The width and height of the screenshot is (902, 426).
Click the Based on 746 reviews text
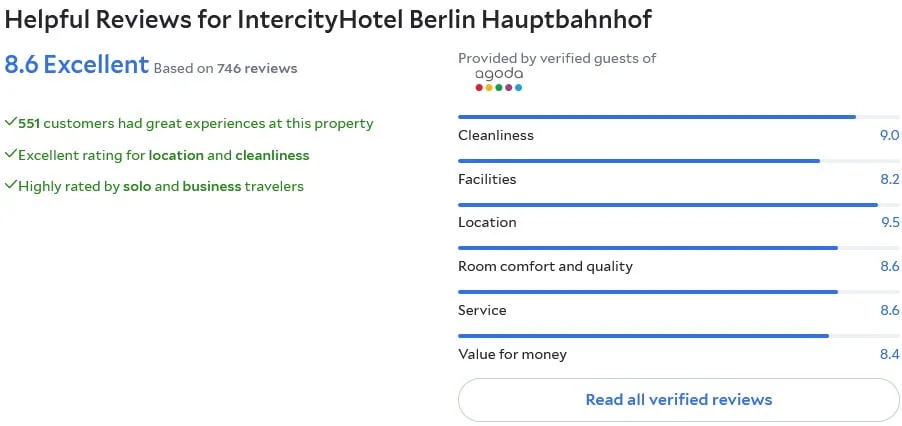tap(226, 69)
